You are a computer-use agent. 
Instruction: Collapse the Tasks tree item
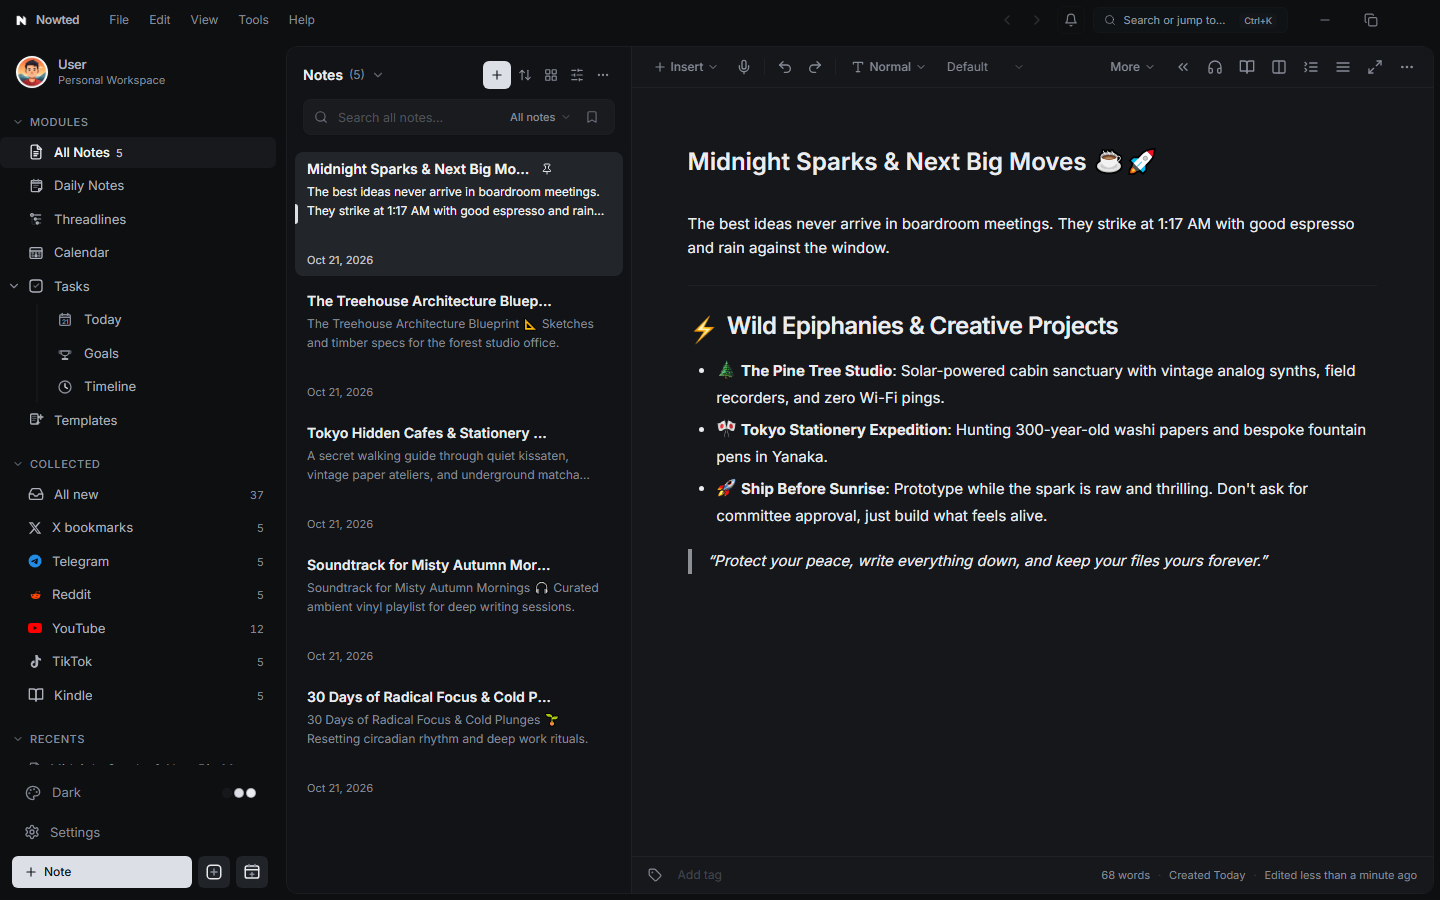[x=14, y=286]
